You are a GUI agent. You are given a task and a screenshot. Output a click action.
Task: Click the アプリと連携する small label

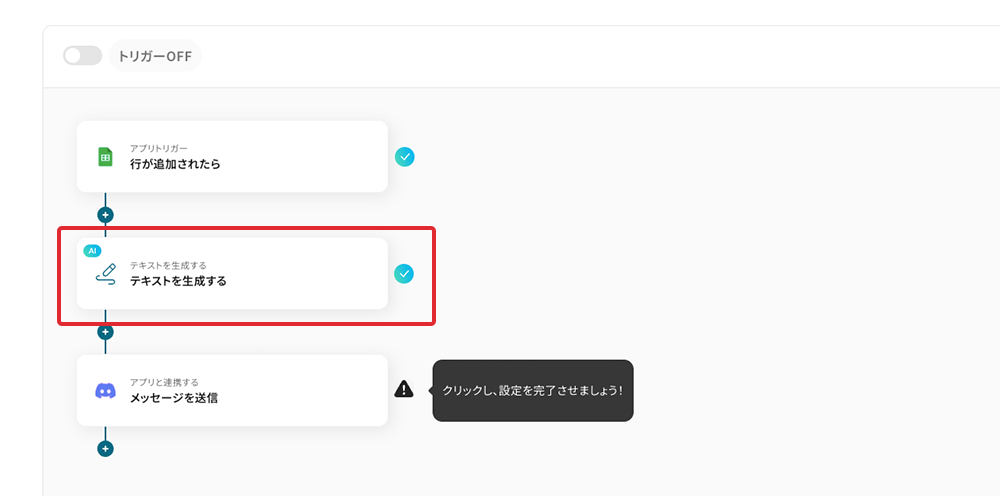[x=163, y=382]
